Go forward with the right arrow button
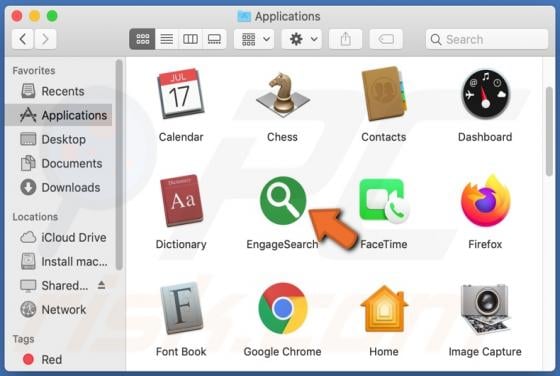Image resolution: width=560 pixels, height=376 pixels. (x=45, y=39)
